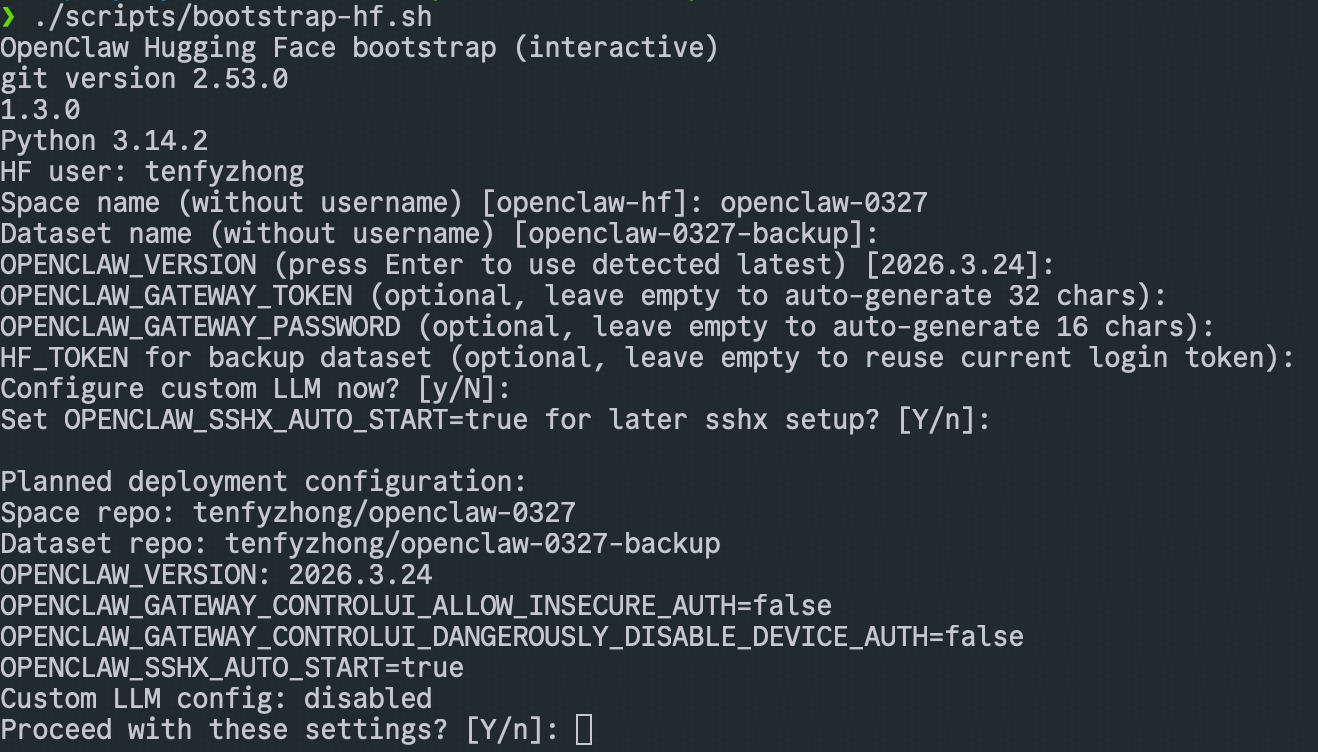Click the typed Space name openclaw-0327
This screenshot has width=1318, height=752.
(823, 203)
